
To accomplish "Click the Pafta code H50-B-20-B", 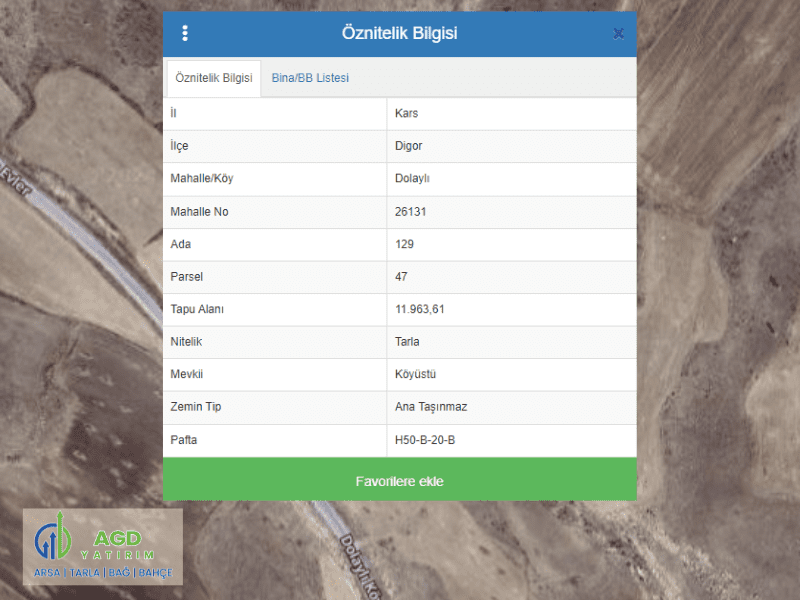I will (x=425, y=440).
